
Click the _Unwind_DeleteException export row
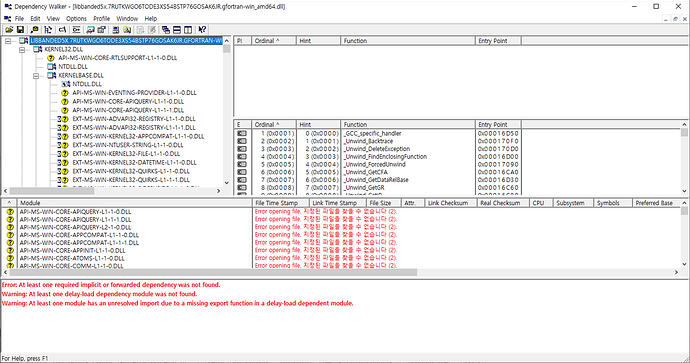click(377, 149)
